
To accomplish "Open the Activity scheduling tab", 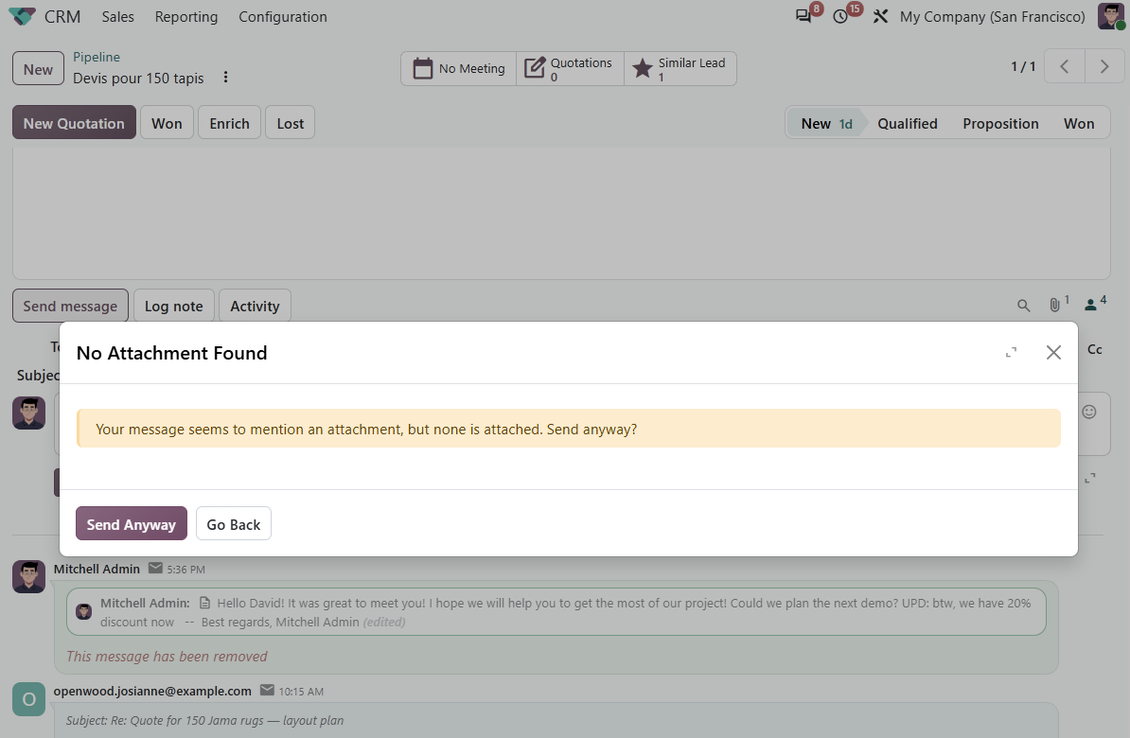I will coord(254,306).
